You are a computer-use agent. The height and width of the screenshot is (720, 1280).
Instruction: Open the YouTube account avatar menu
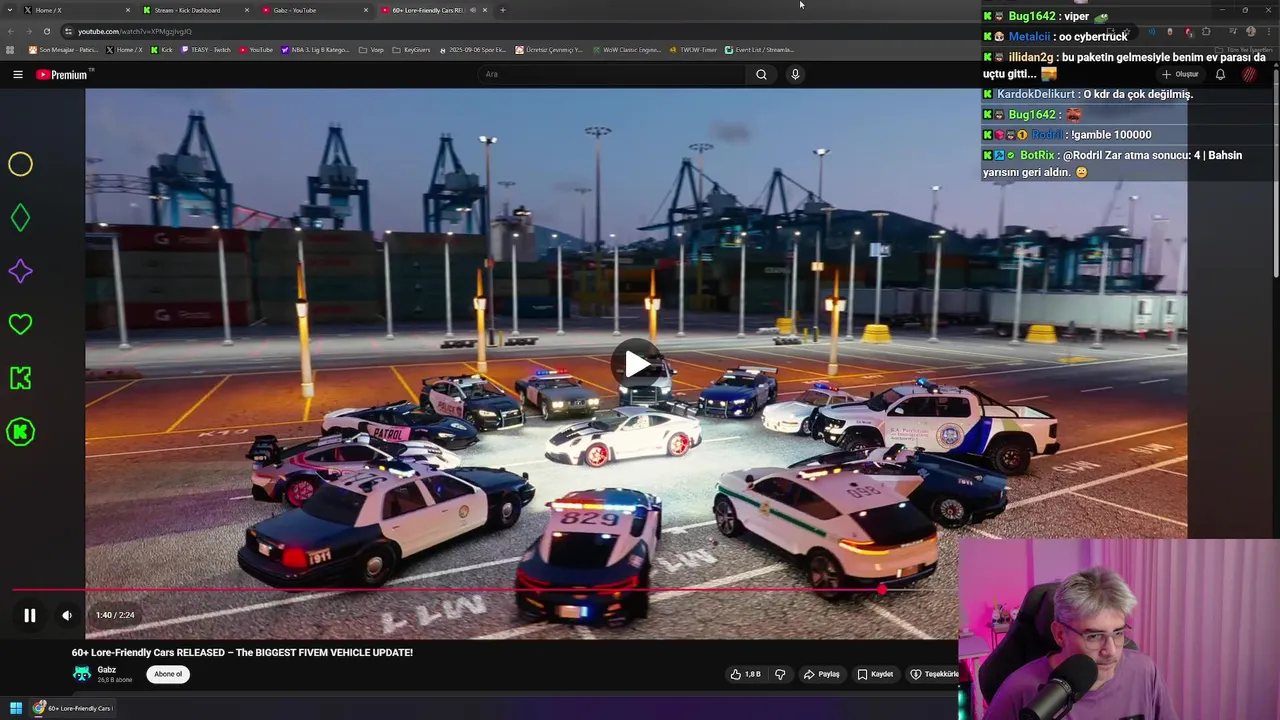pyautogui.click(x=1249, y=74)
